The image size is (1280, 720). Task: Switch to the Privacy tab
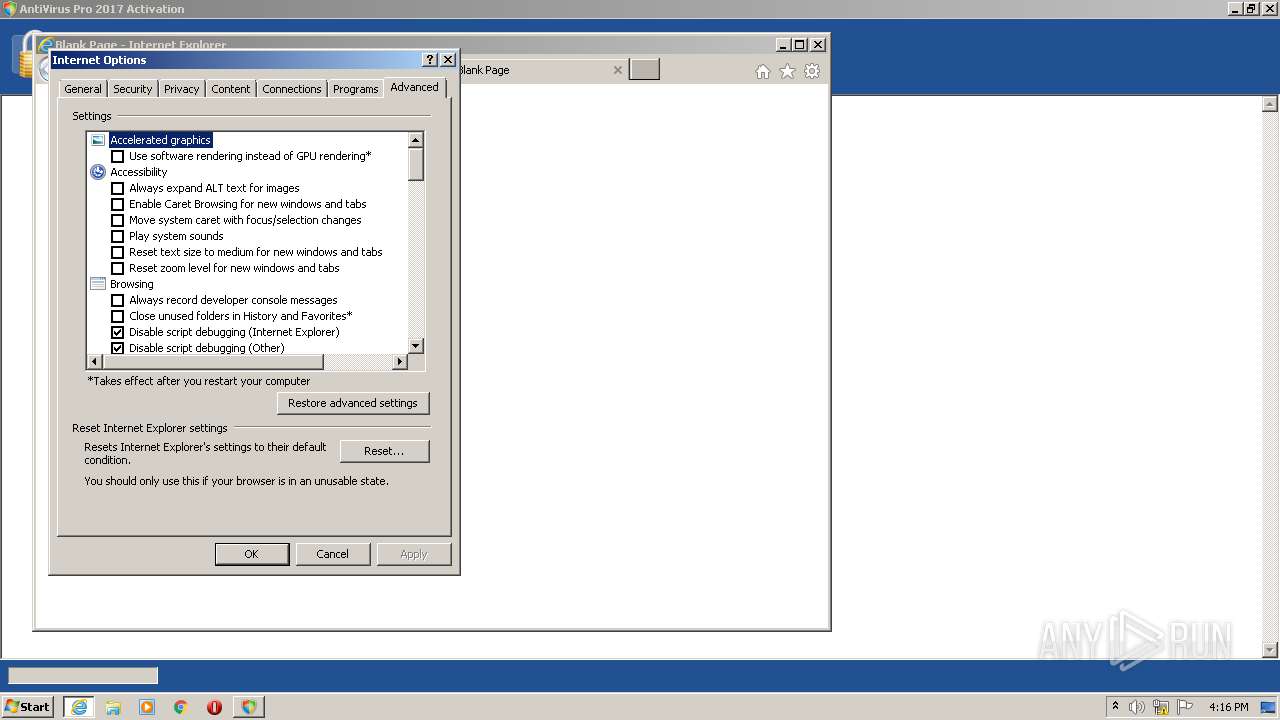pyautogui.click(x=181, y=89)
